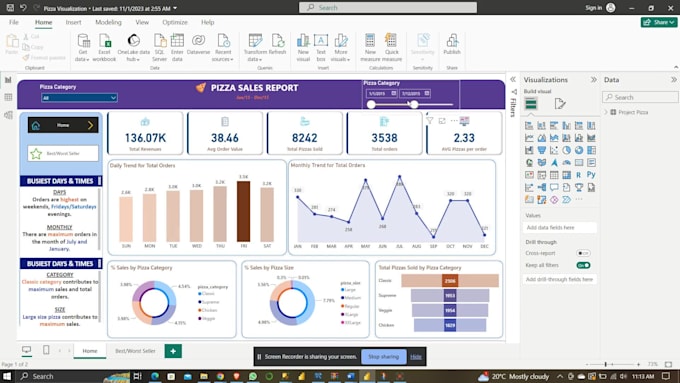Viewport: 680px width, 383px height.
Task: Insert a Table visual
Action: pos(554,175)
